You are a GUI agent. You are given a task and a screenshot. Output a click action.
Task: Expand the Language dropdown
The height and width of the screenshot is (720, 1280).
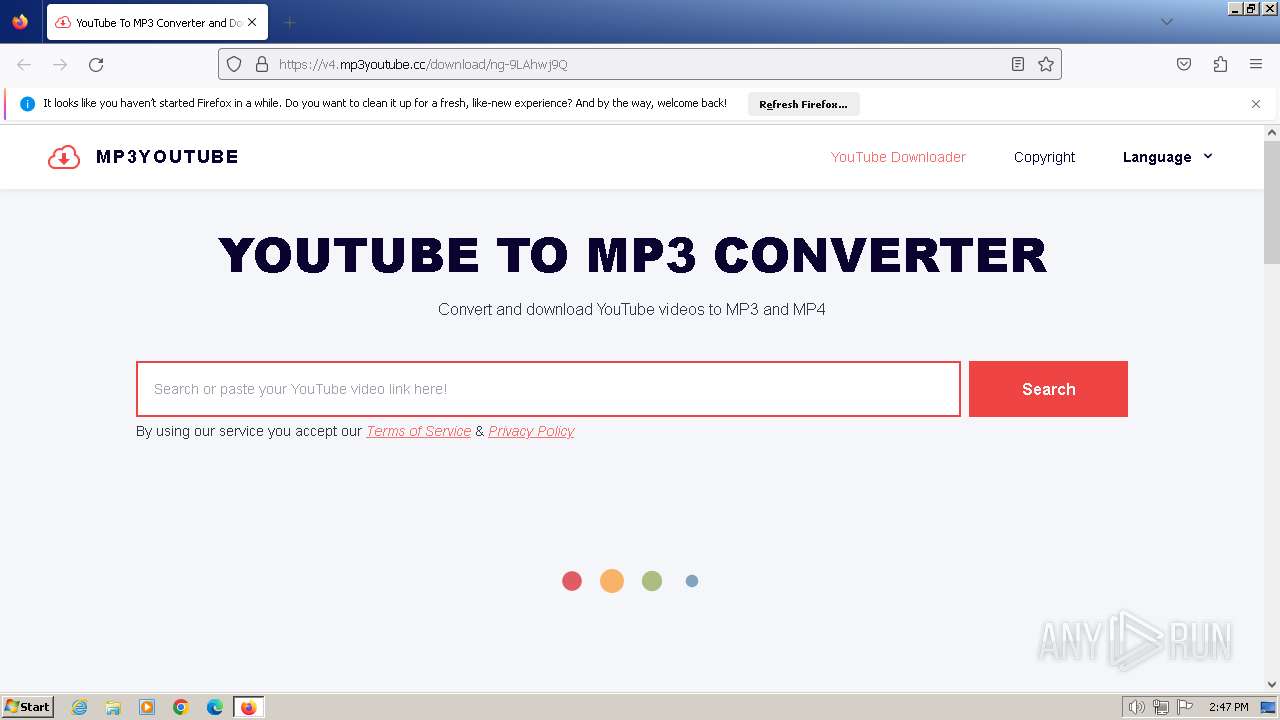click(1168, 157)
